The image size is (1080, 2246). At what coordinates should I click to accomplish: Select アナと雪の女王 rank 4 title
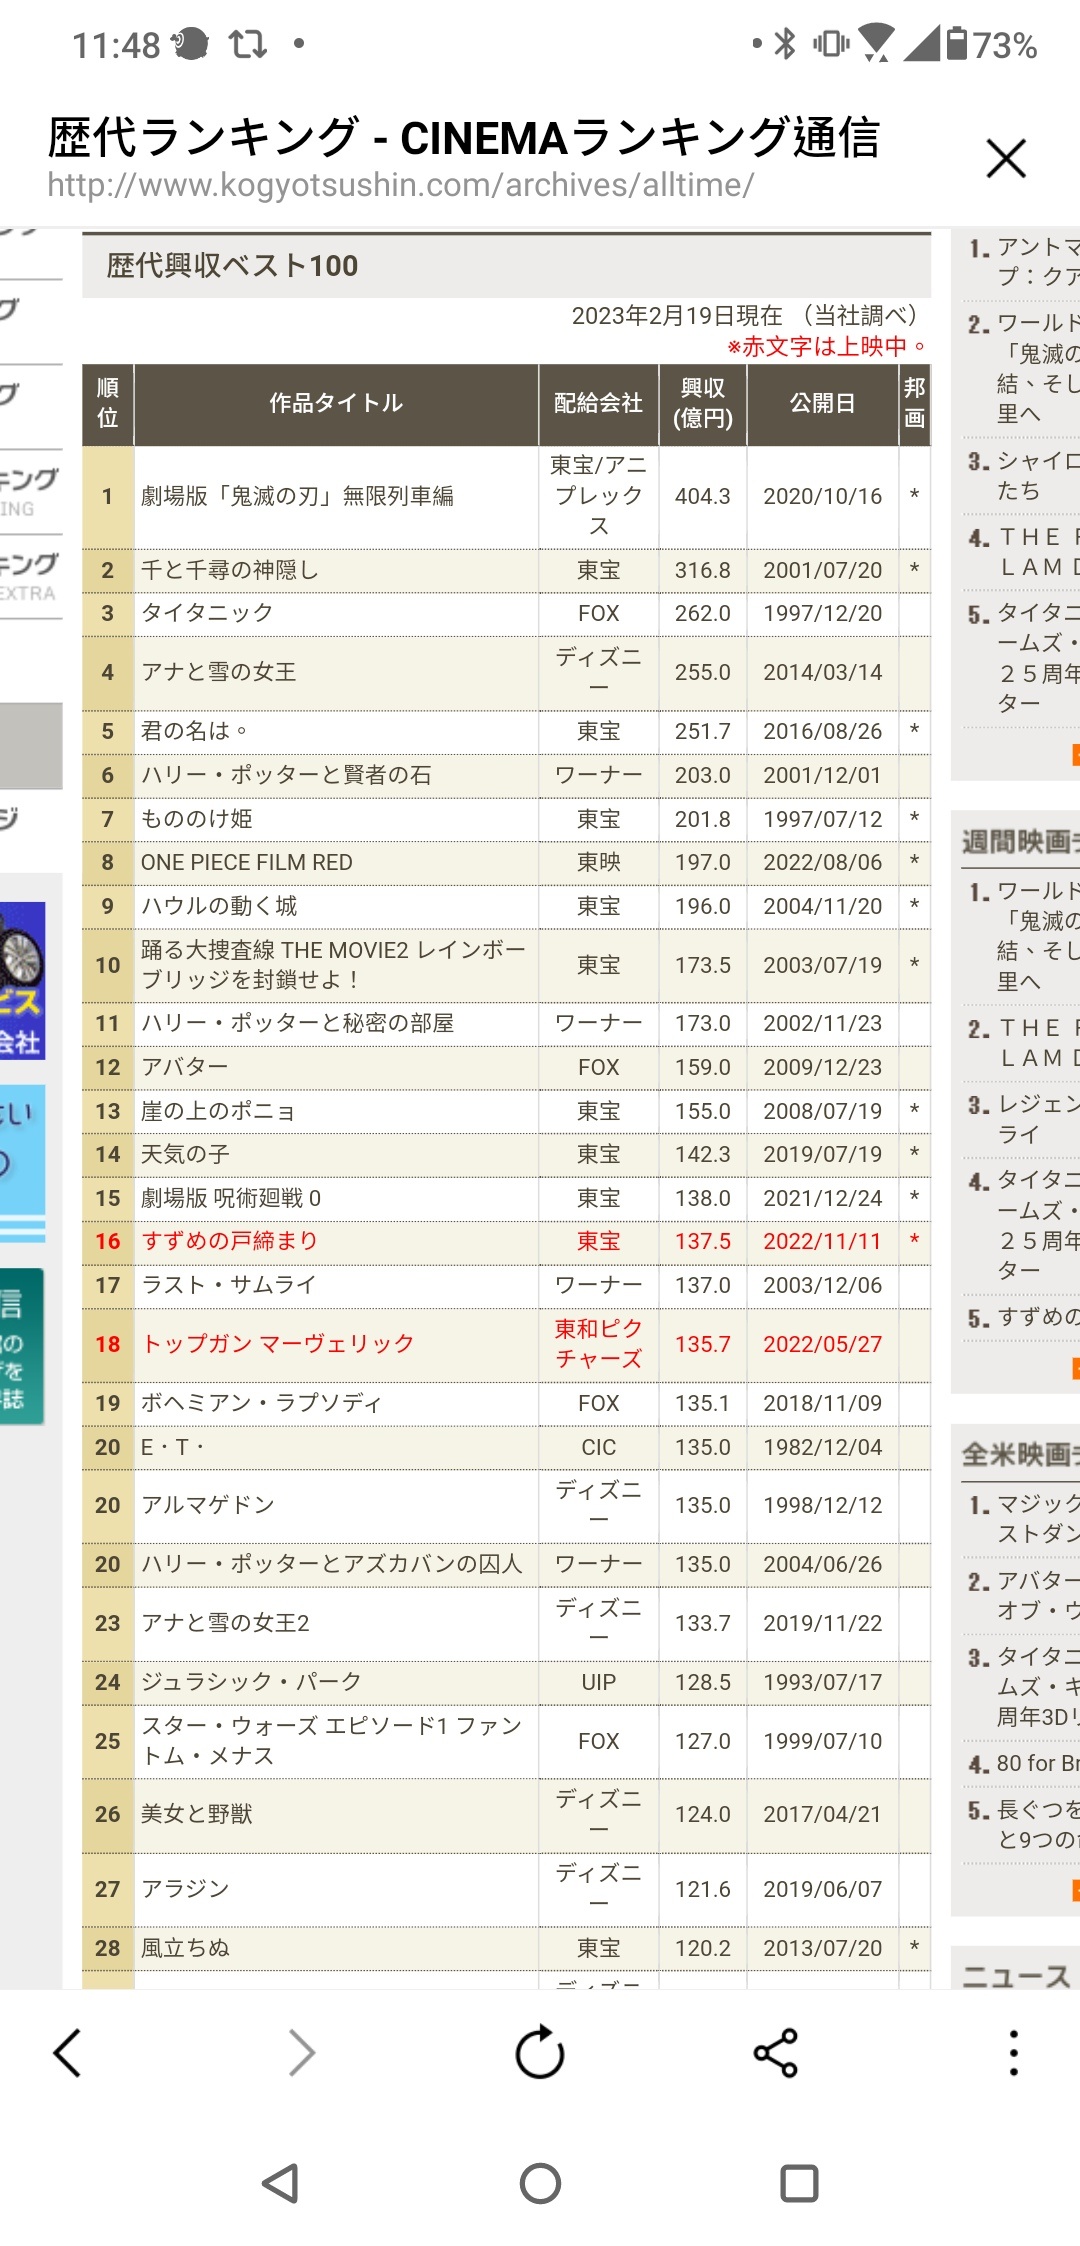[x=218, y=672]
